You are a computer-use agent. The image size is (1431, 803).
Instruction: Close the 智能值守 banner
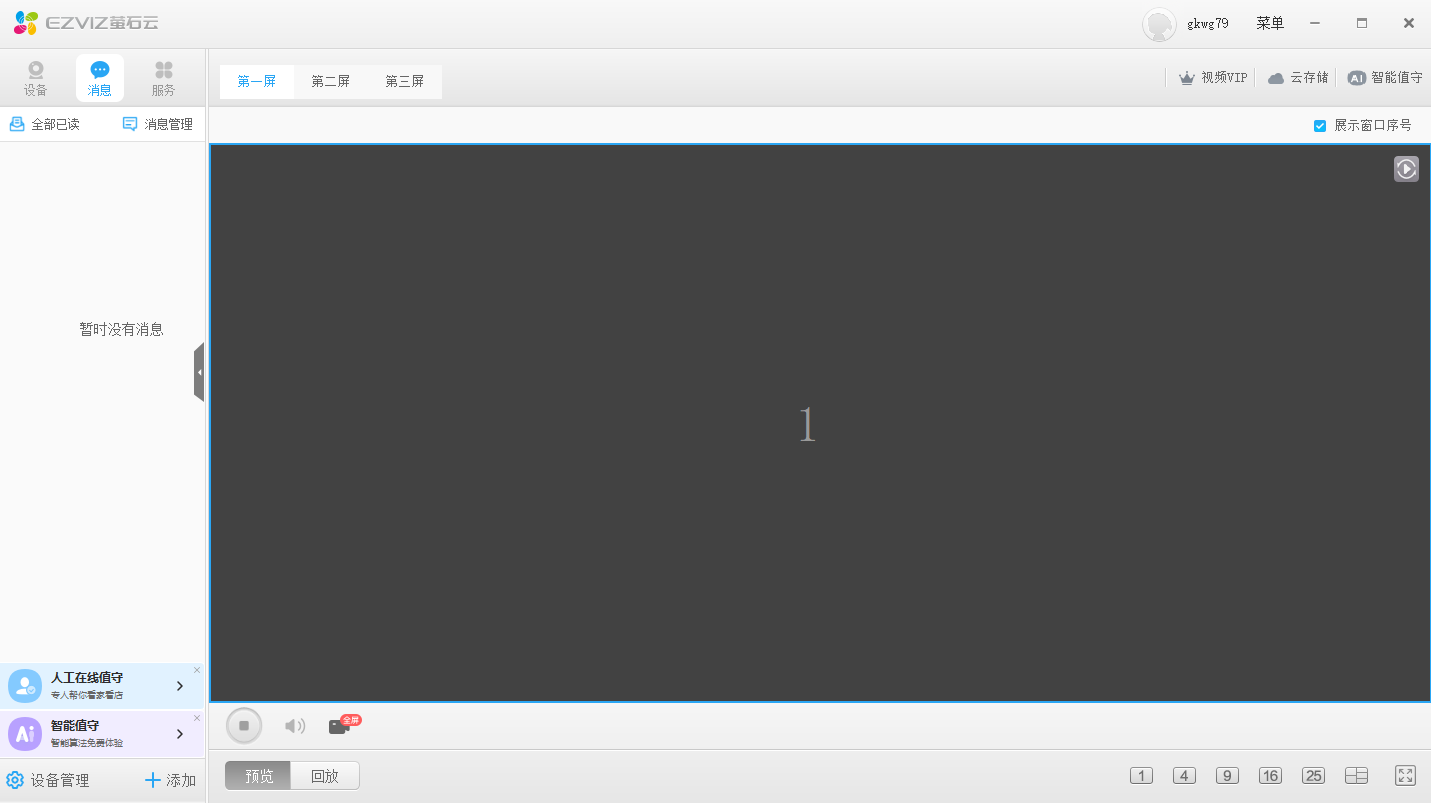click(197, 718)
